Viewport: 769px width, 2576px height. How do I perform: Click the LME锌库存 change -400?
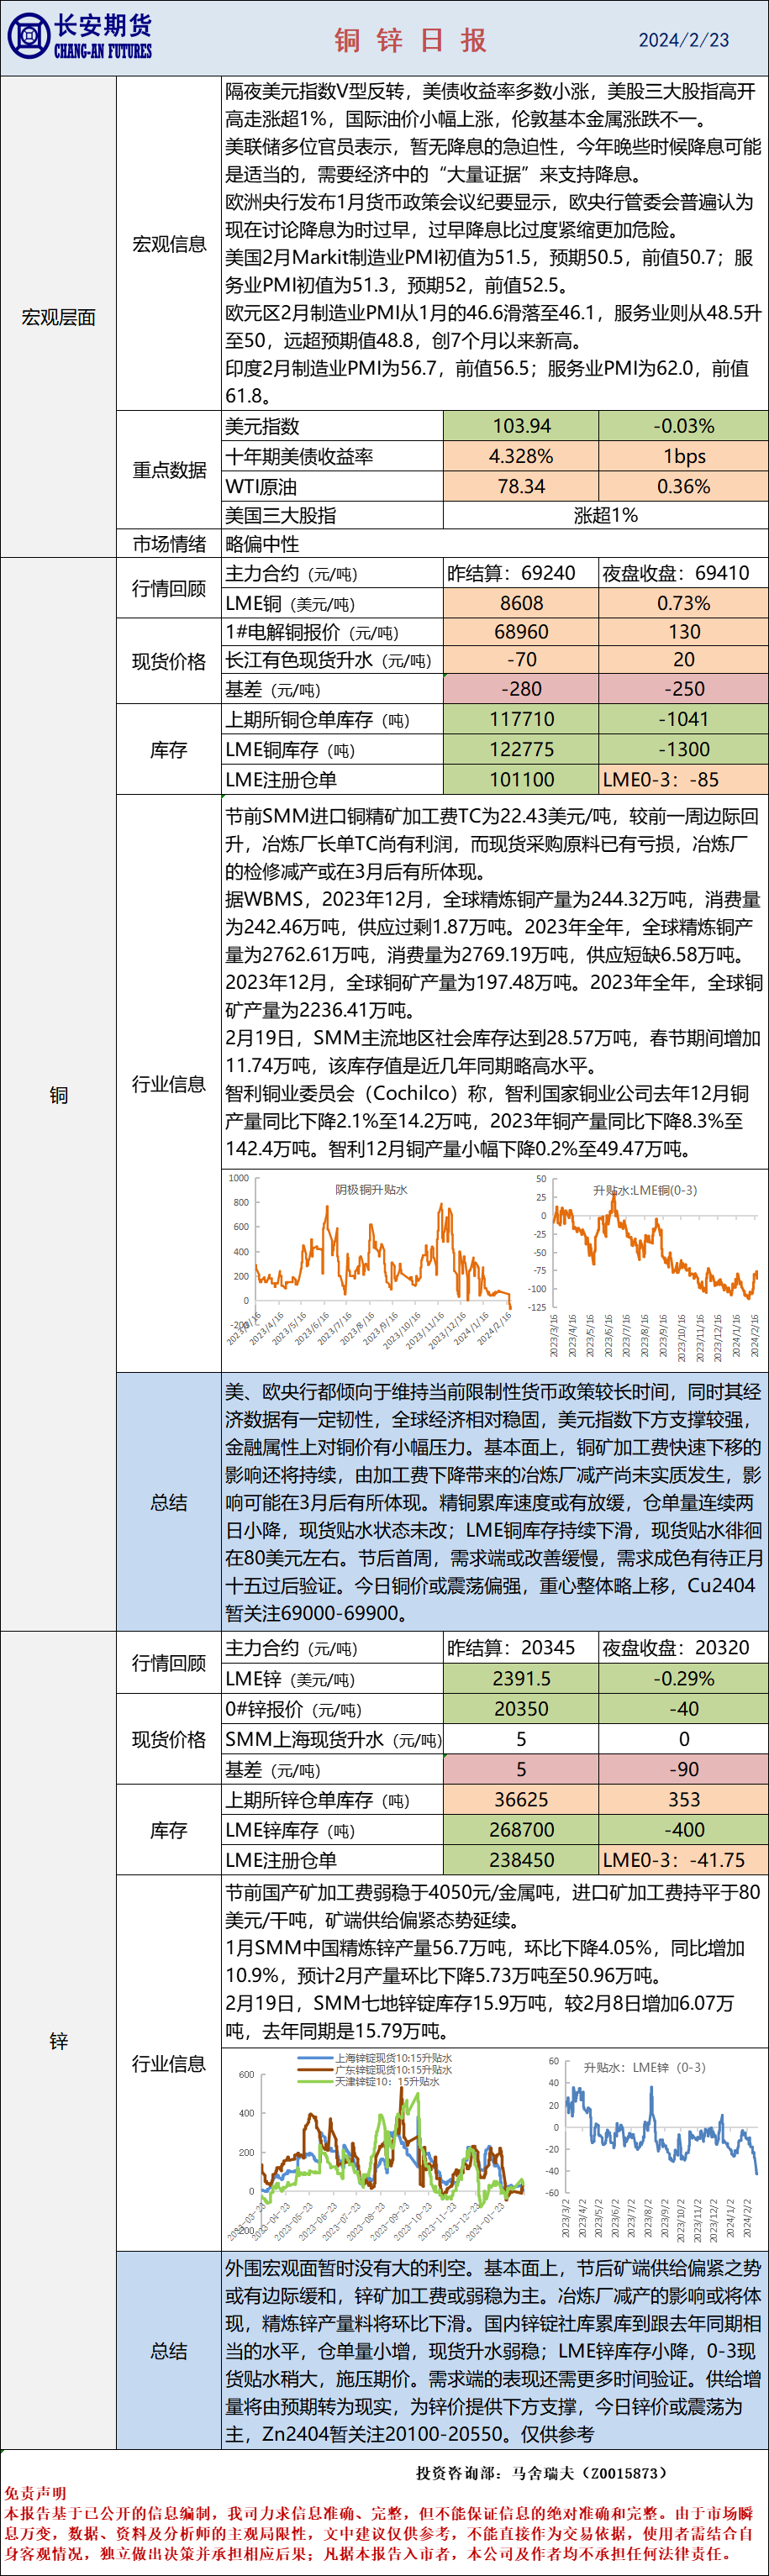[x=684, y=1829]
